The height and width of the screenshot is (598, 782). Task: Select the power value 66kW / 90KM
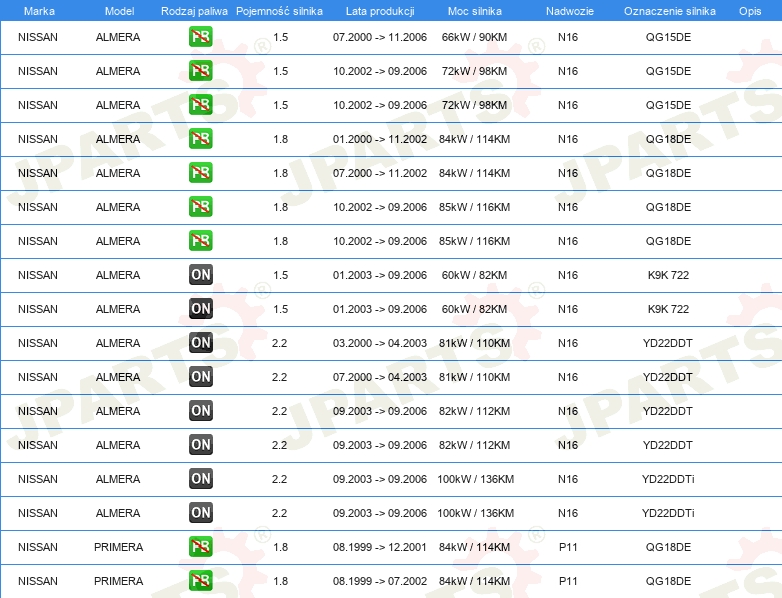coord(474,37)
